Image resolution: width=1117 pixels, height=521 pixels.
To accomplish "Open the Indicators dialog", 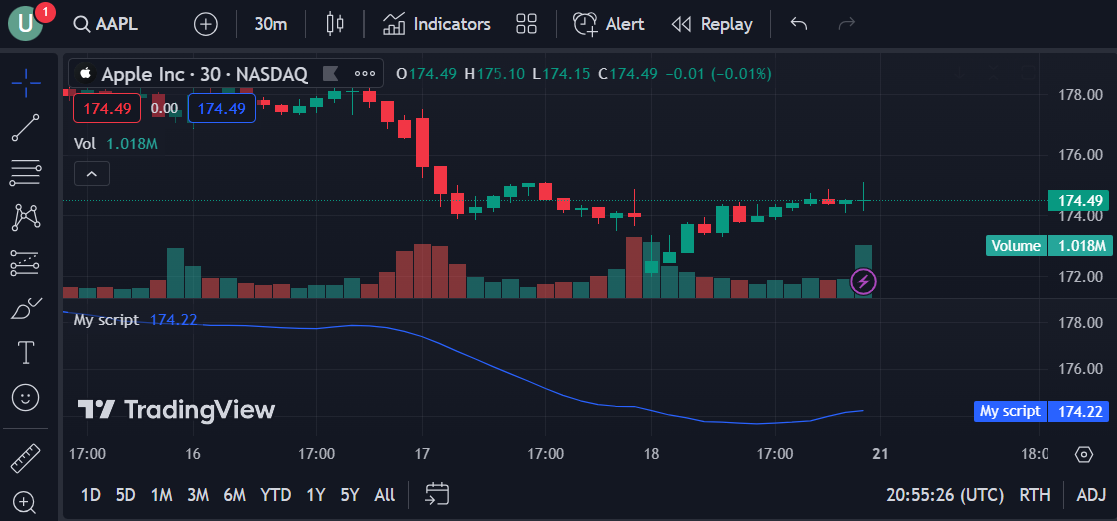I will [x=437, y=24].
